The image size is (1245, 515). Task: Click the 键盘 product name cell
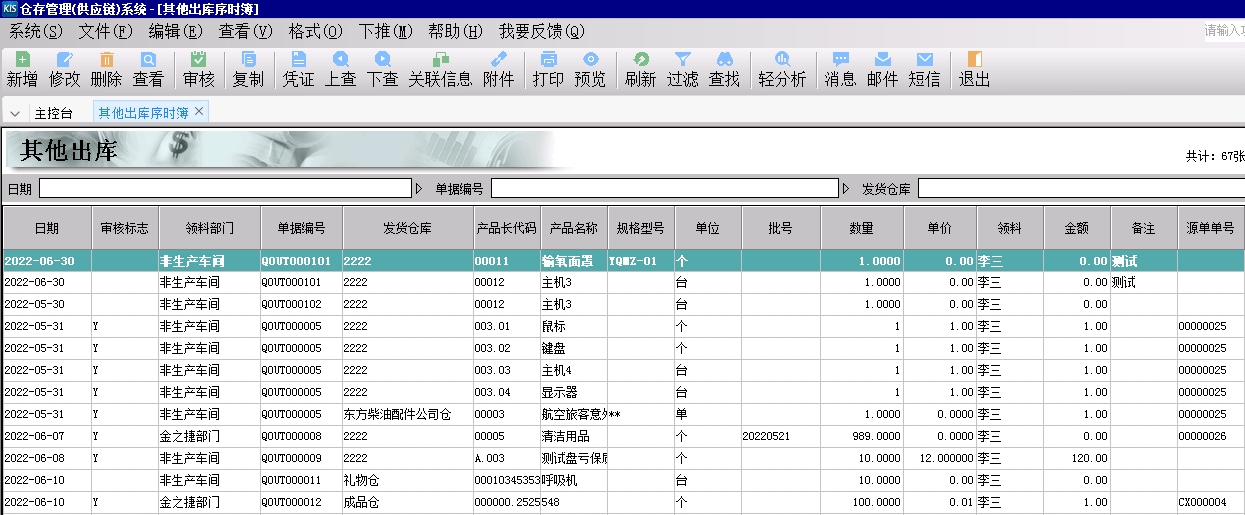(x=574, y=348)
